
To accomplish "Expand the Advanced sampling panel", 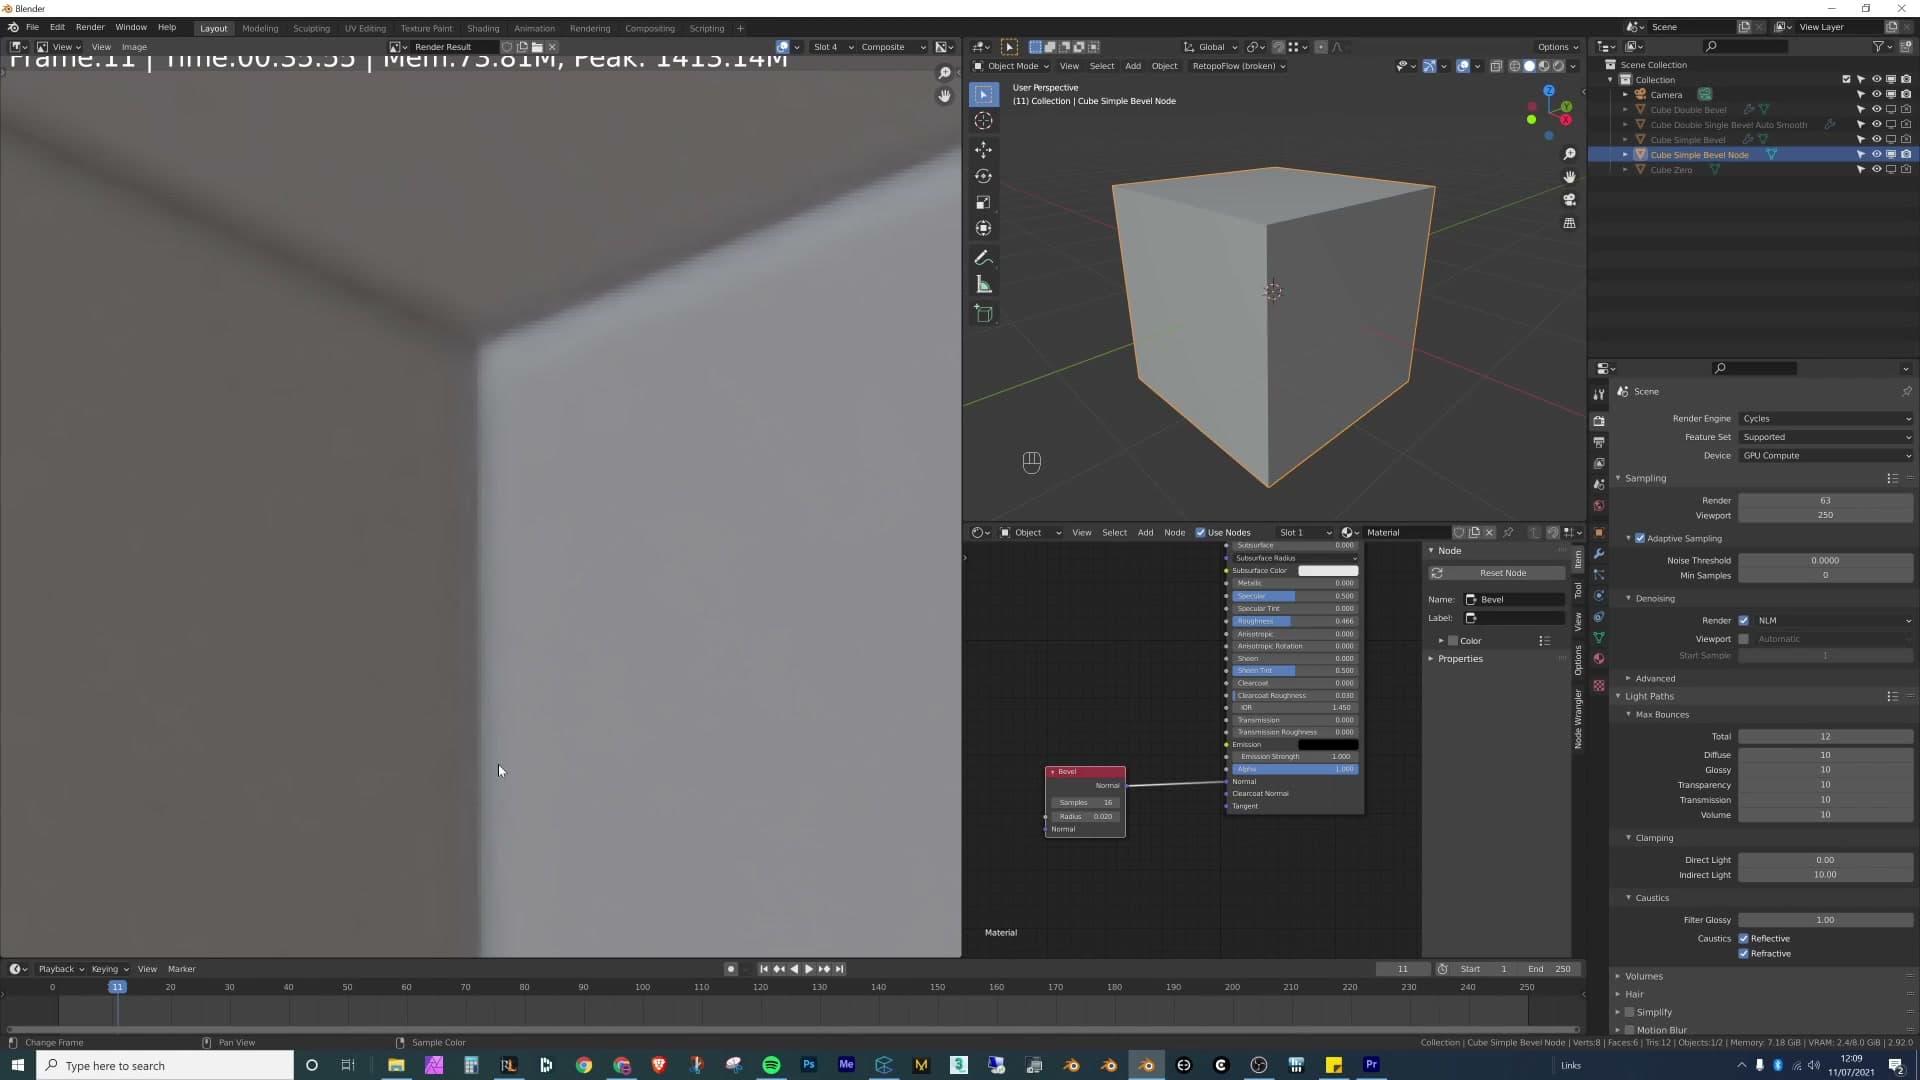I will pyautogui.click(x=1654, y=679).
